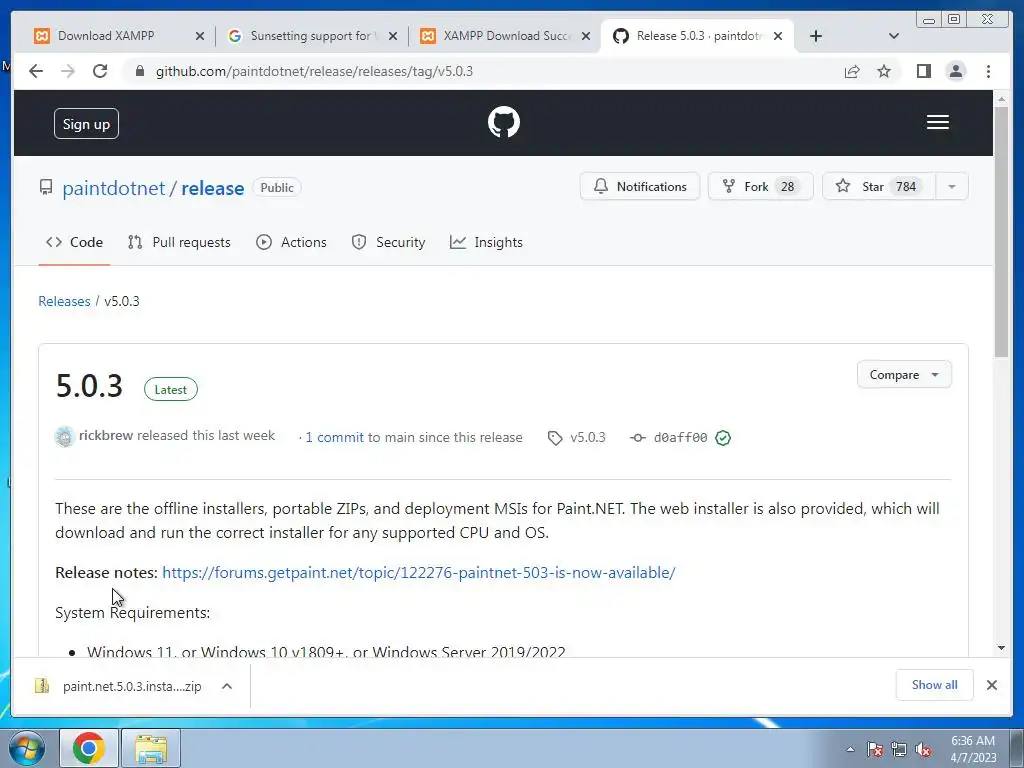Click the Sign up button
Viewport: 1024px width, 768px height.
click(86, 123)
